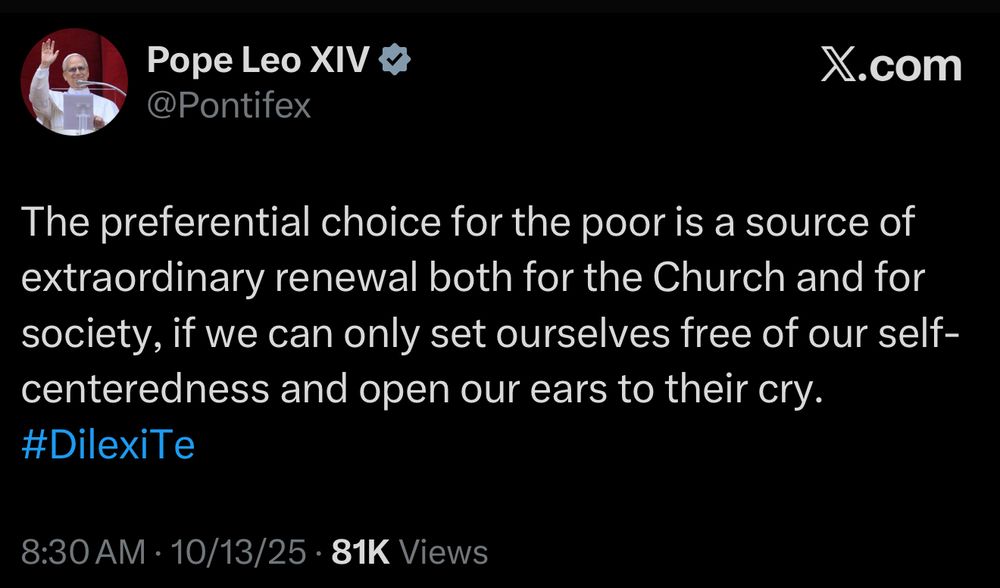
Task: Open the @Pontifex handle link
Action: coord(229,104)
